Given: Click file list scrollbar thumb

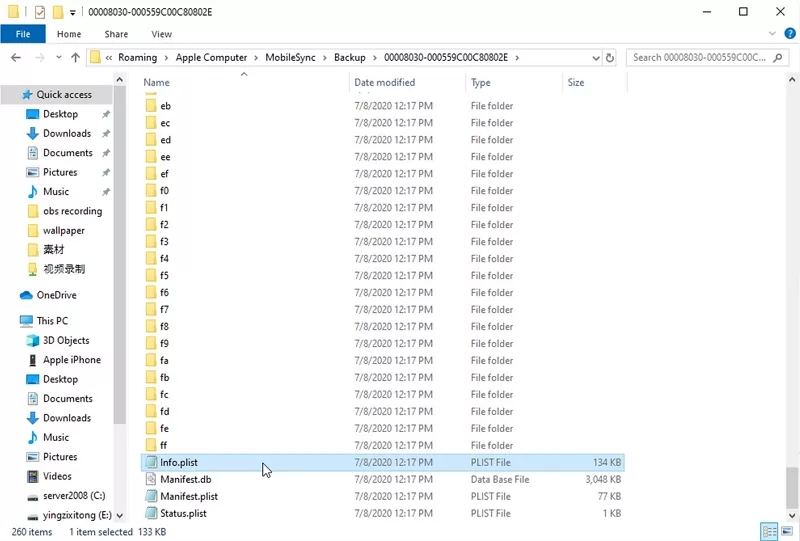Looking at the screenshot, I should coord(792,487).
